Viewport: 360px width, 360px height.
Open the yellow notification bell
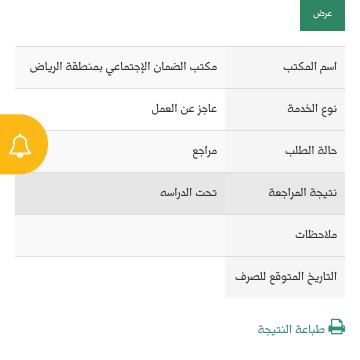point(20,146)
